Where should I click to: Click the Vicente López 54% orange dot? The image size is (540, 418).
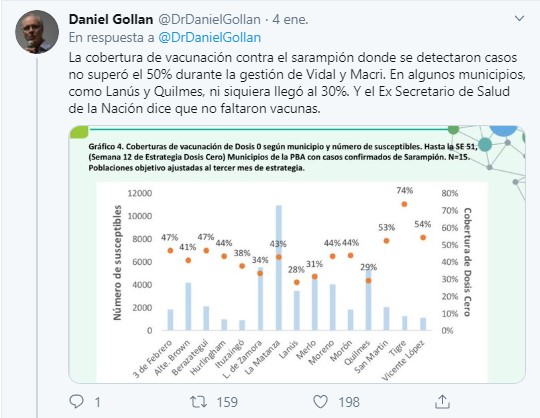(423, 238)
